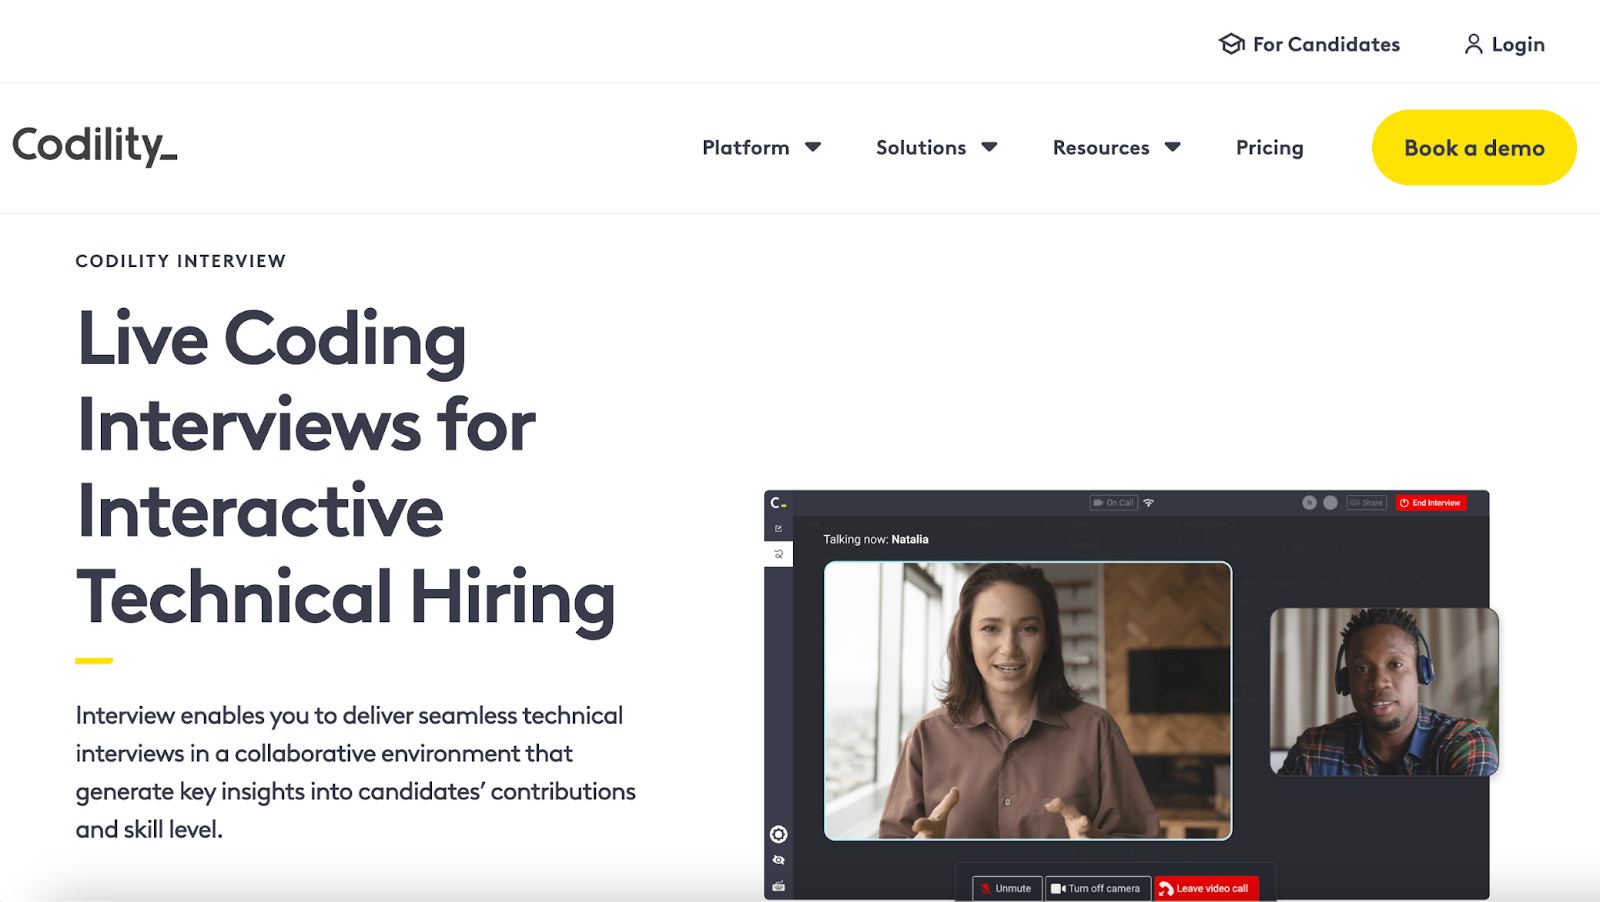This screenshot has height=902, width=1600.
Task: Open the code playback tool in the sidebar
Action: coord(778,554)
